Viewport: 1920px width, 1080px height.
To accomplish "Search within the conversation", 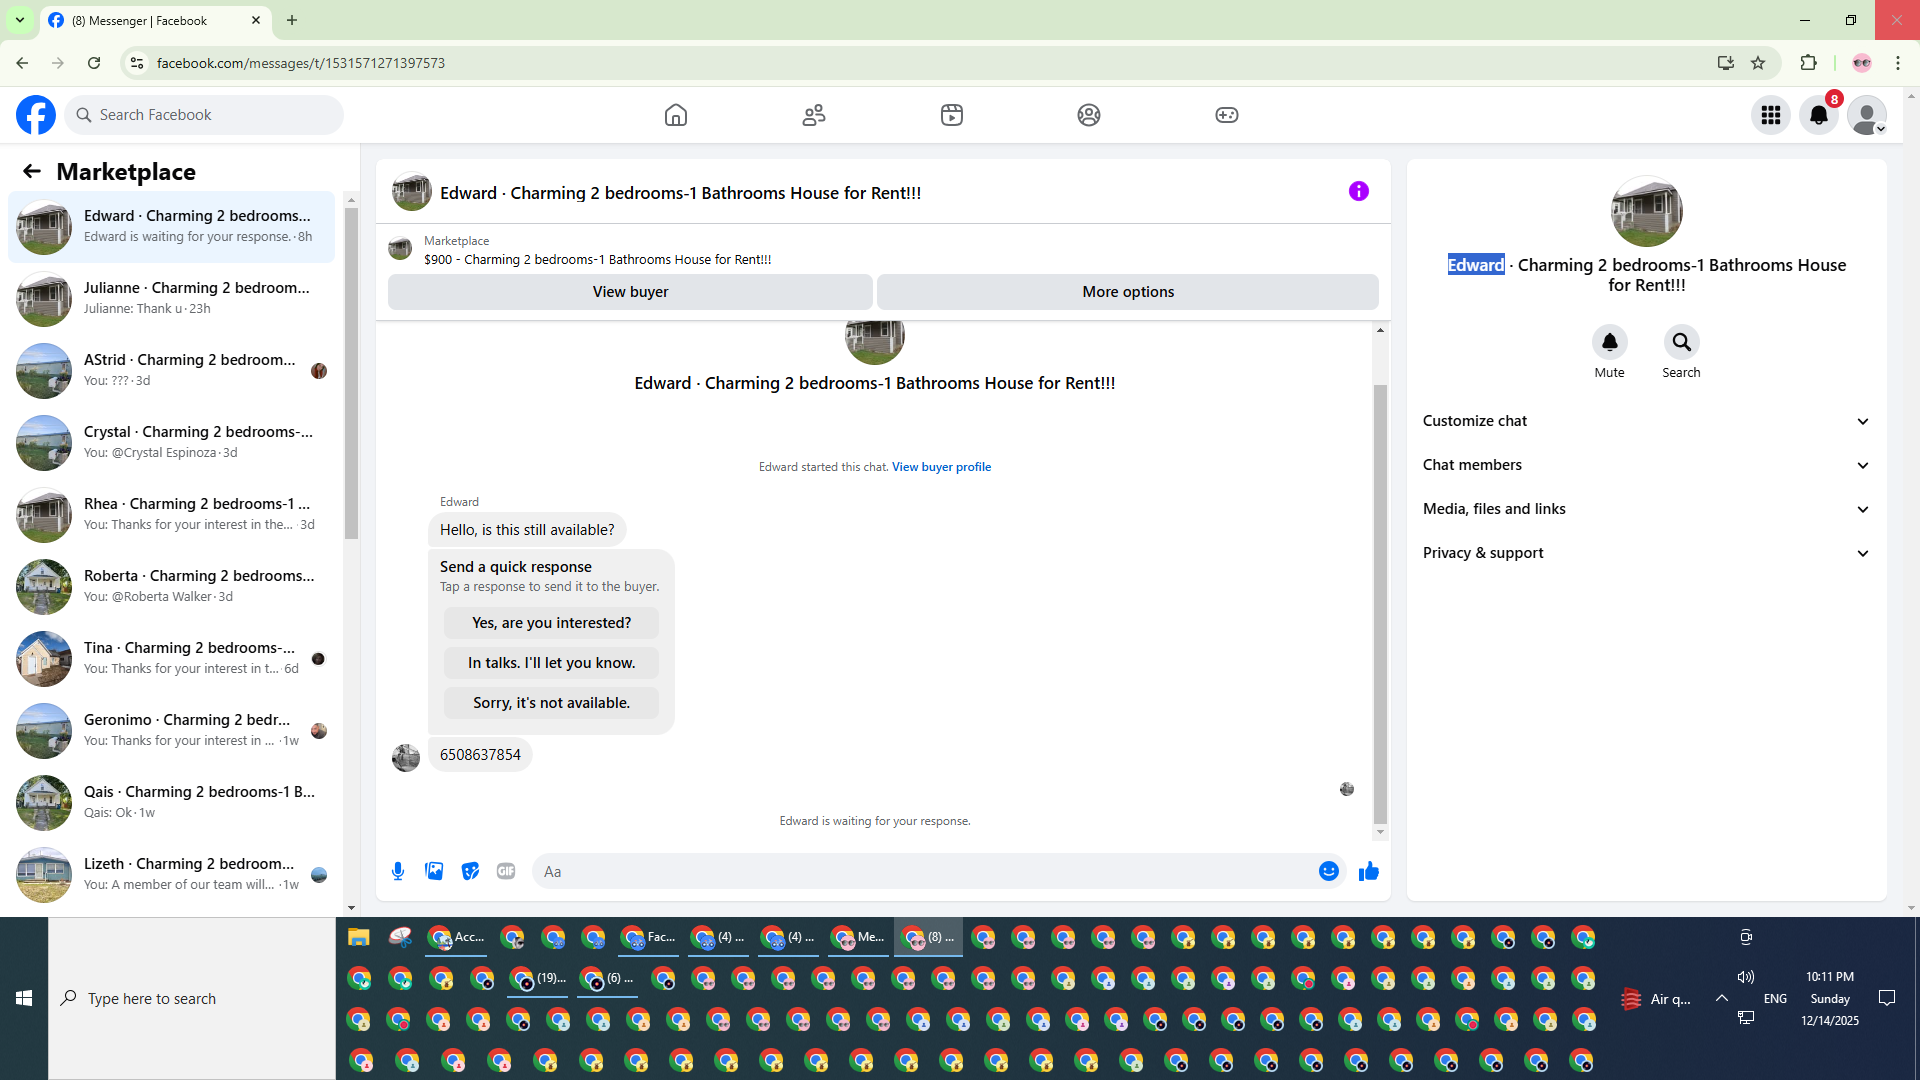I will click(x=1681, y=342).
